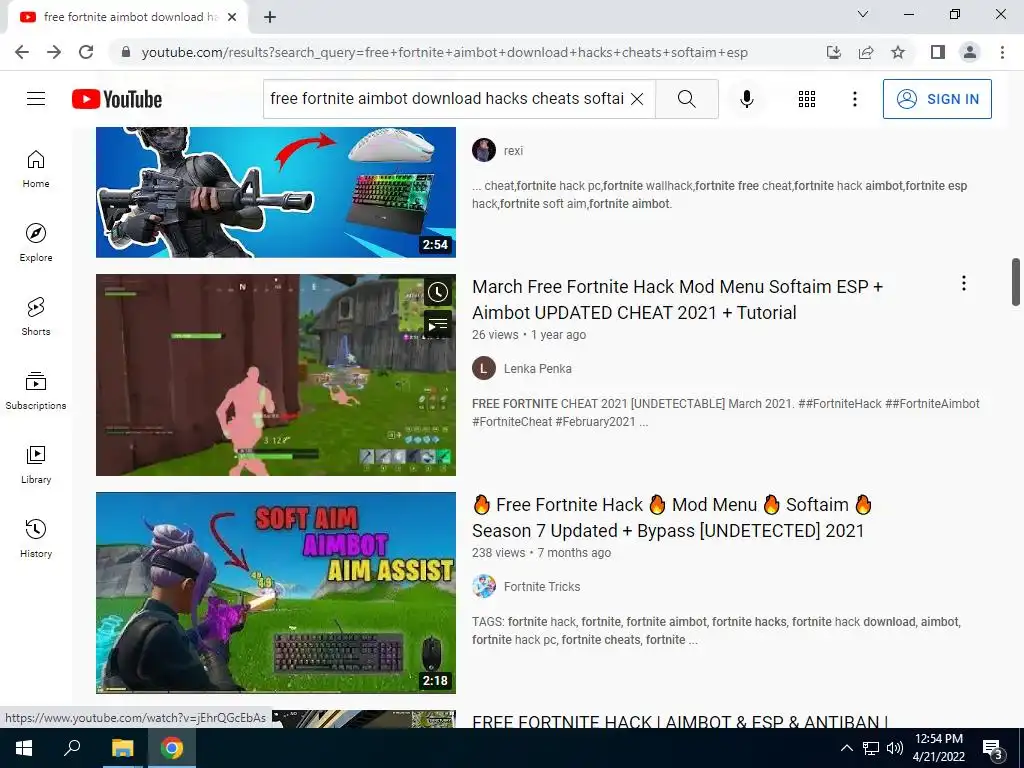
Task: Go forward with the browser forward arrow
Action: [x=54, y=52]
